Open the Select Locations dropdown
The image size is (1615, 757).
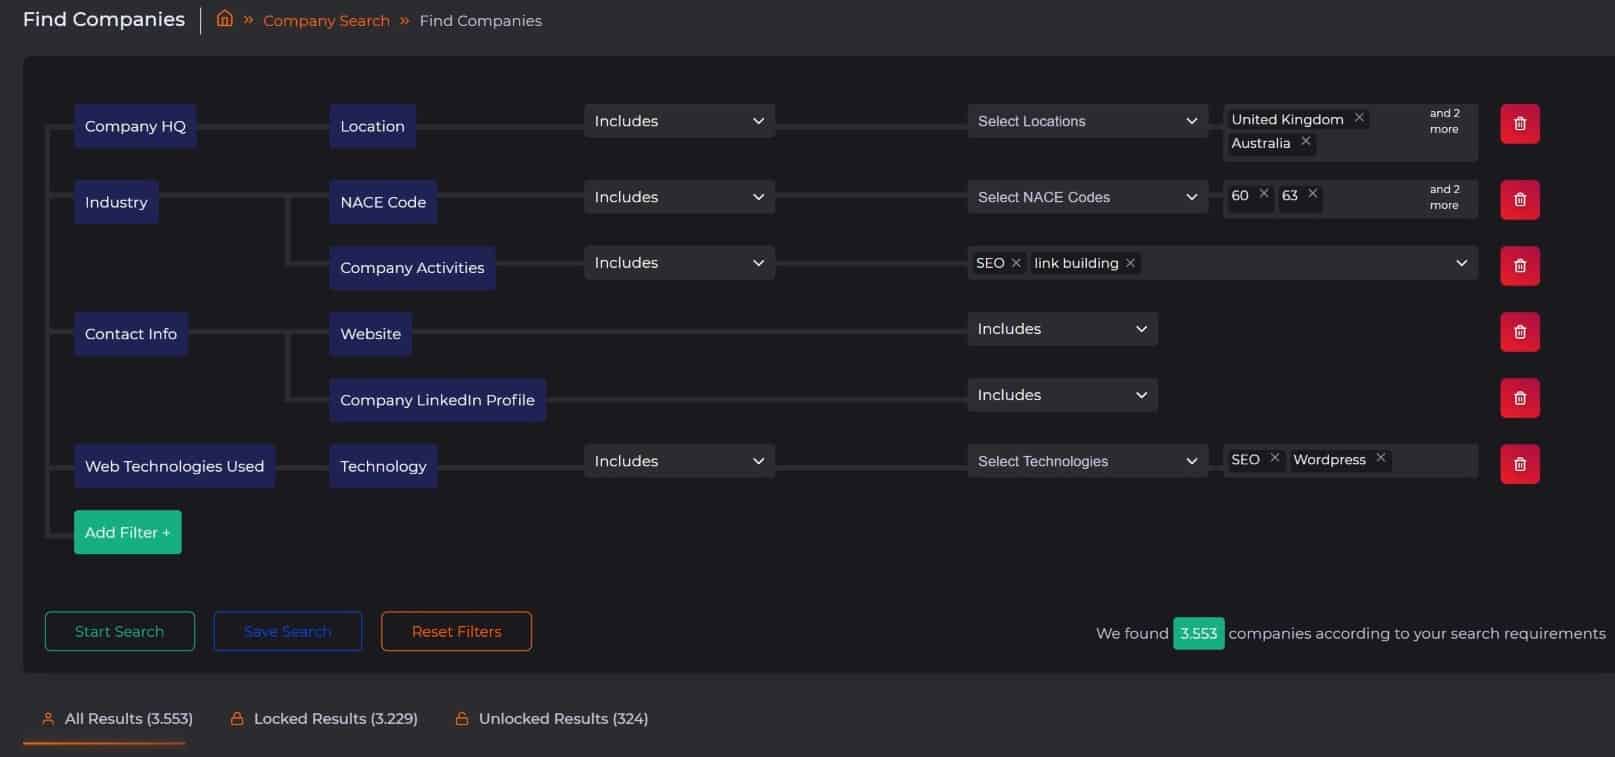click(1086, 121)
